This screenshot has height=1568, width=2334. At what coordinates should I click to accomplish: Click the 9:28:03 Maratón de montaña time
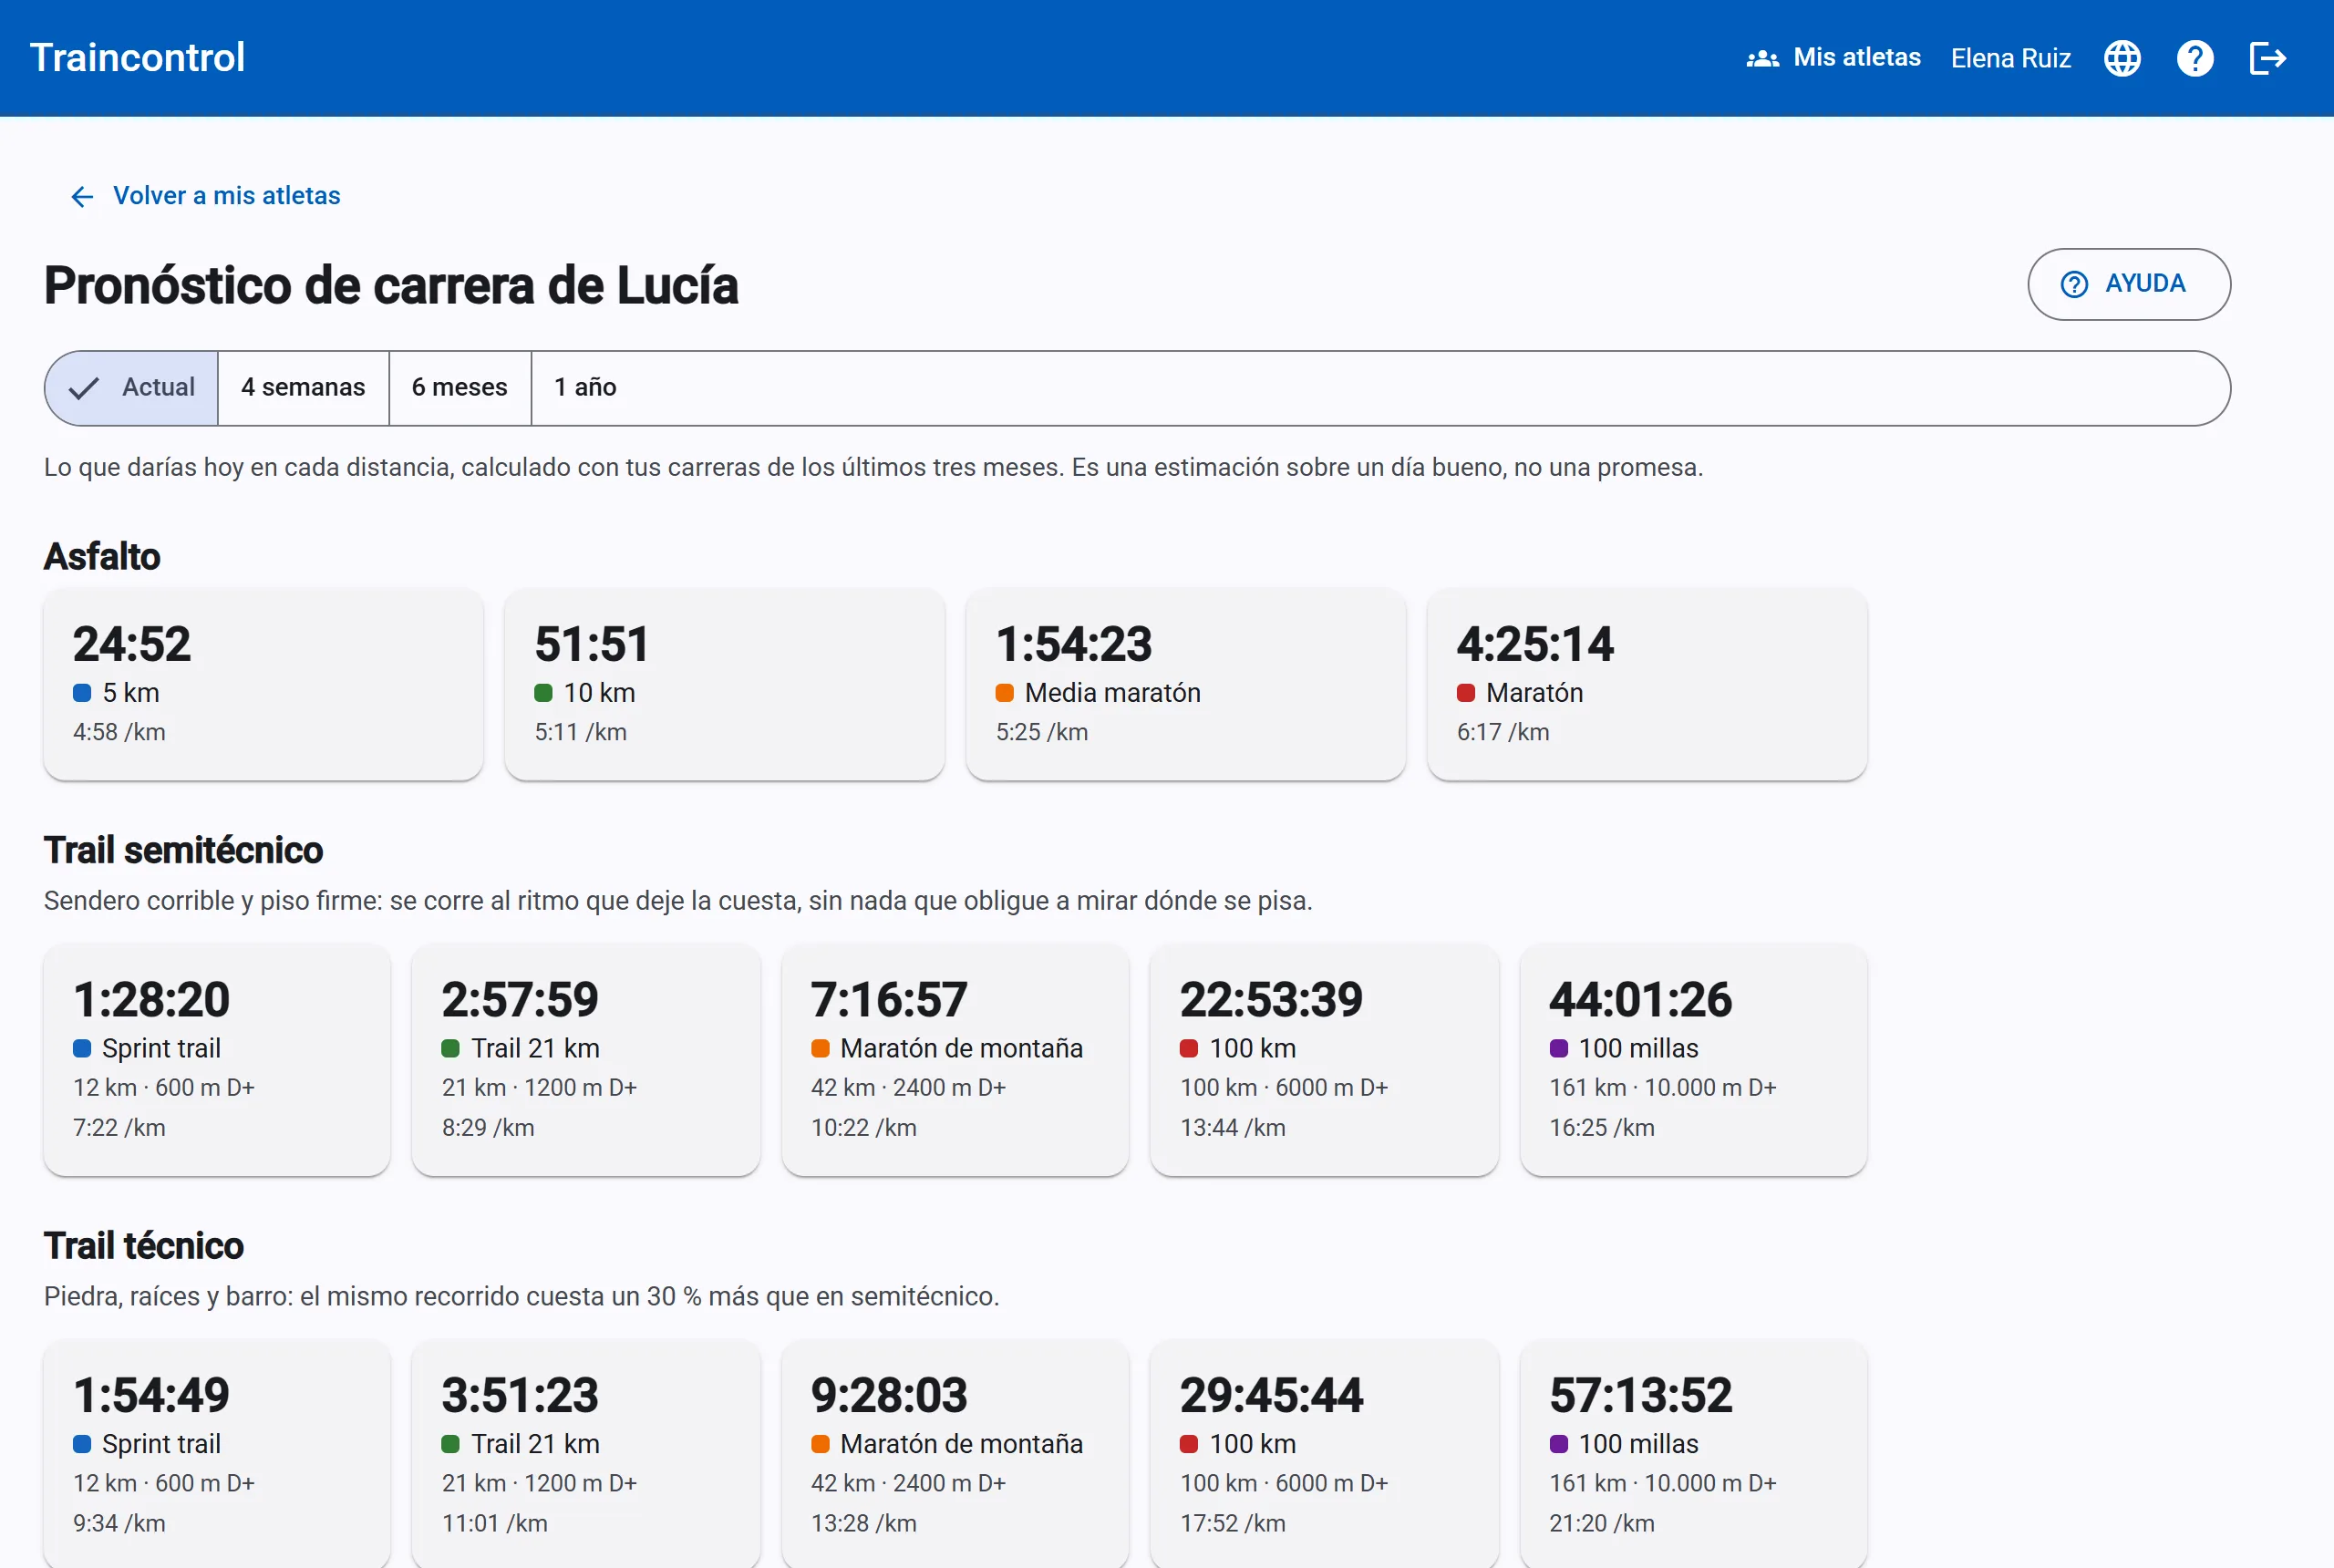889,1396
